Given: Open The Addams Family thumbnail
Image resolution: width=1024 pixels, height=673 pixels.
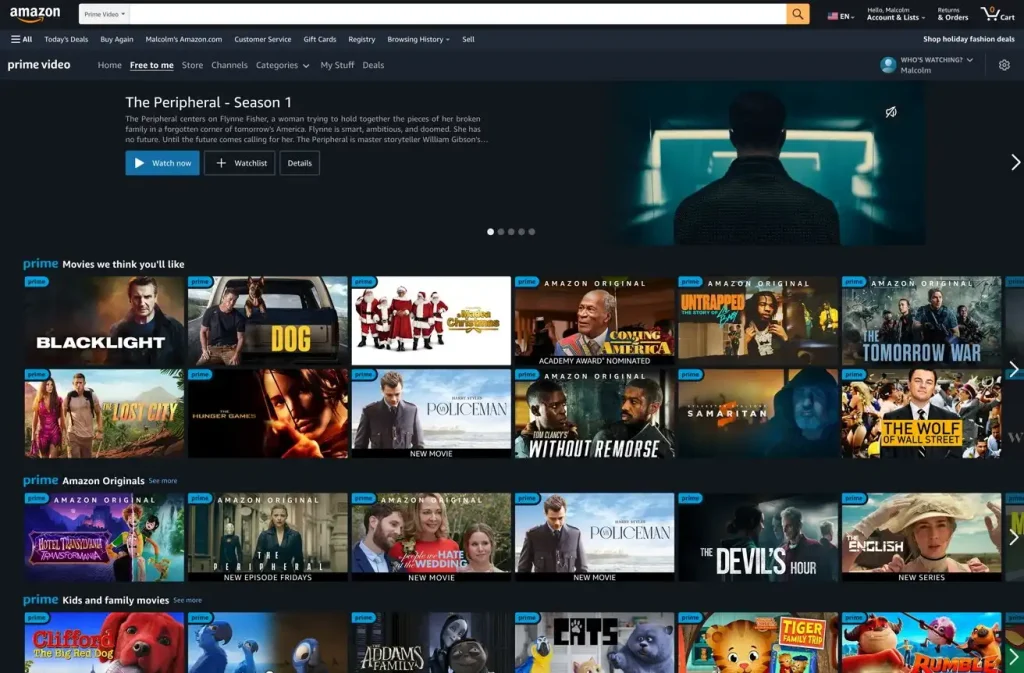Looking at the screenshot, I should [431, 642].
